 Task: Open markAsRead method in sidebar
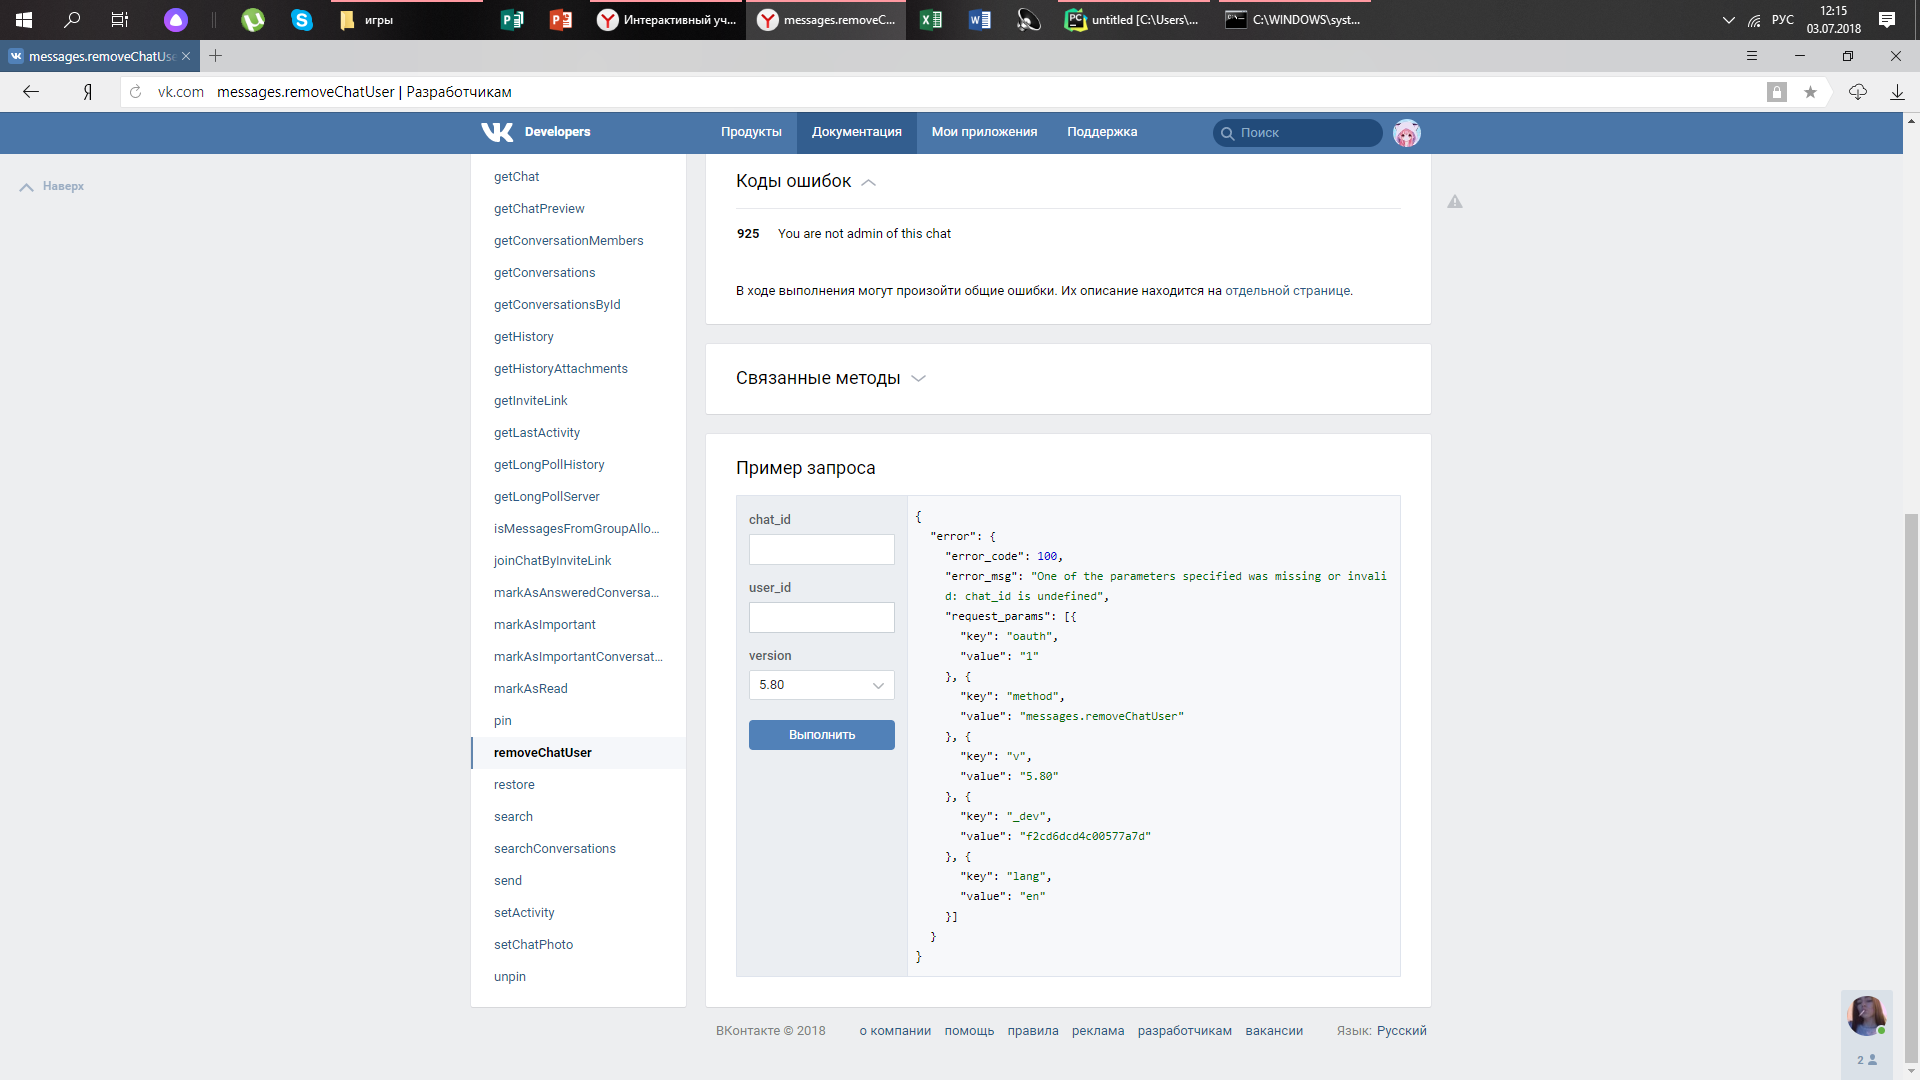pyautogui.click(x=530, y=689)
